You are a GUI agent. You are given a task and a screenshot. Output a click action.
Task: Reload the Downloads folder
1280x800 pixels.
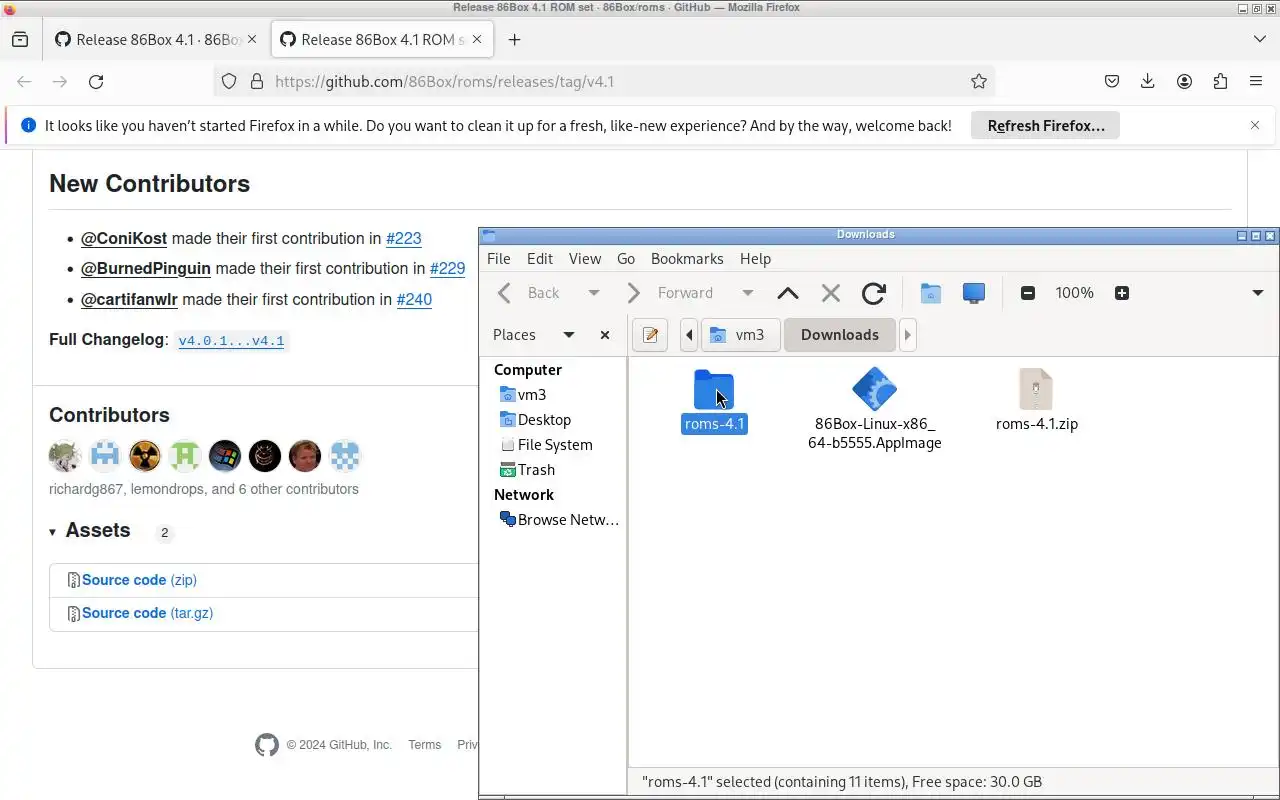[x=874, y=293]
